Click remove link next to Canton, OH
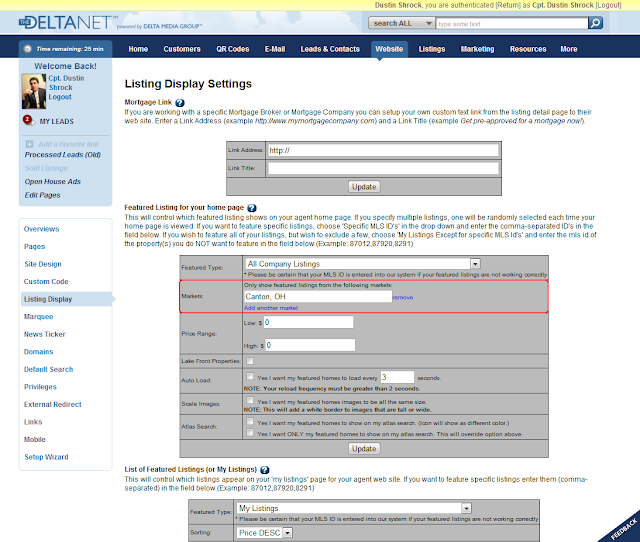640x542 pixels. coord(403,298)
